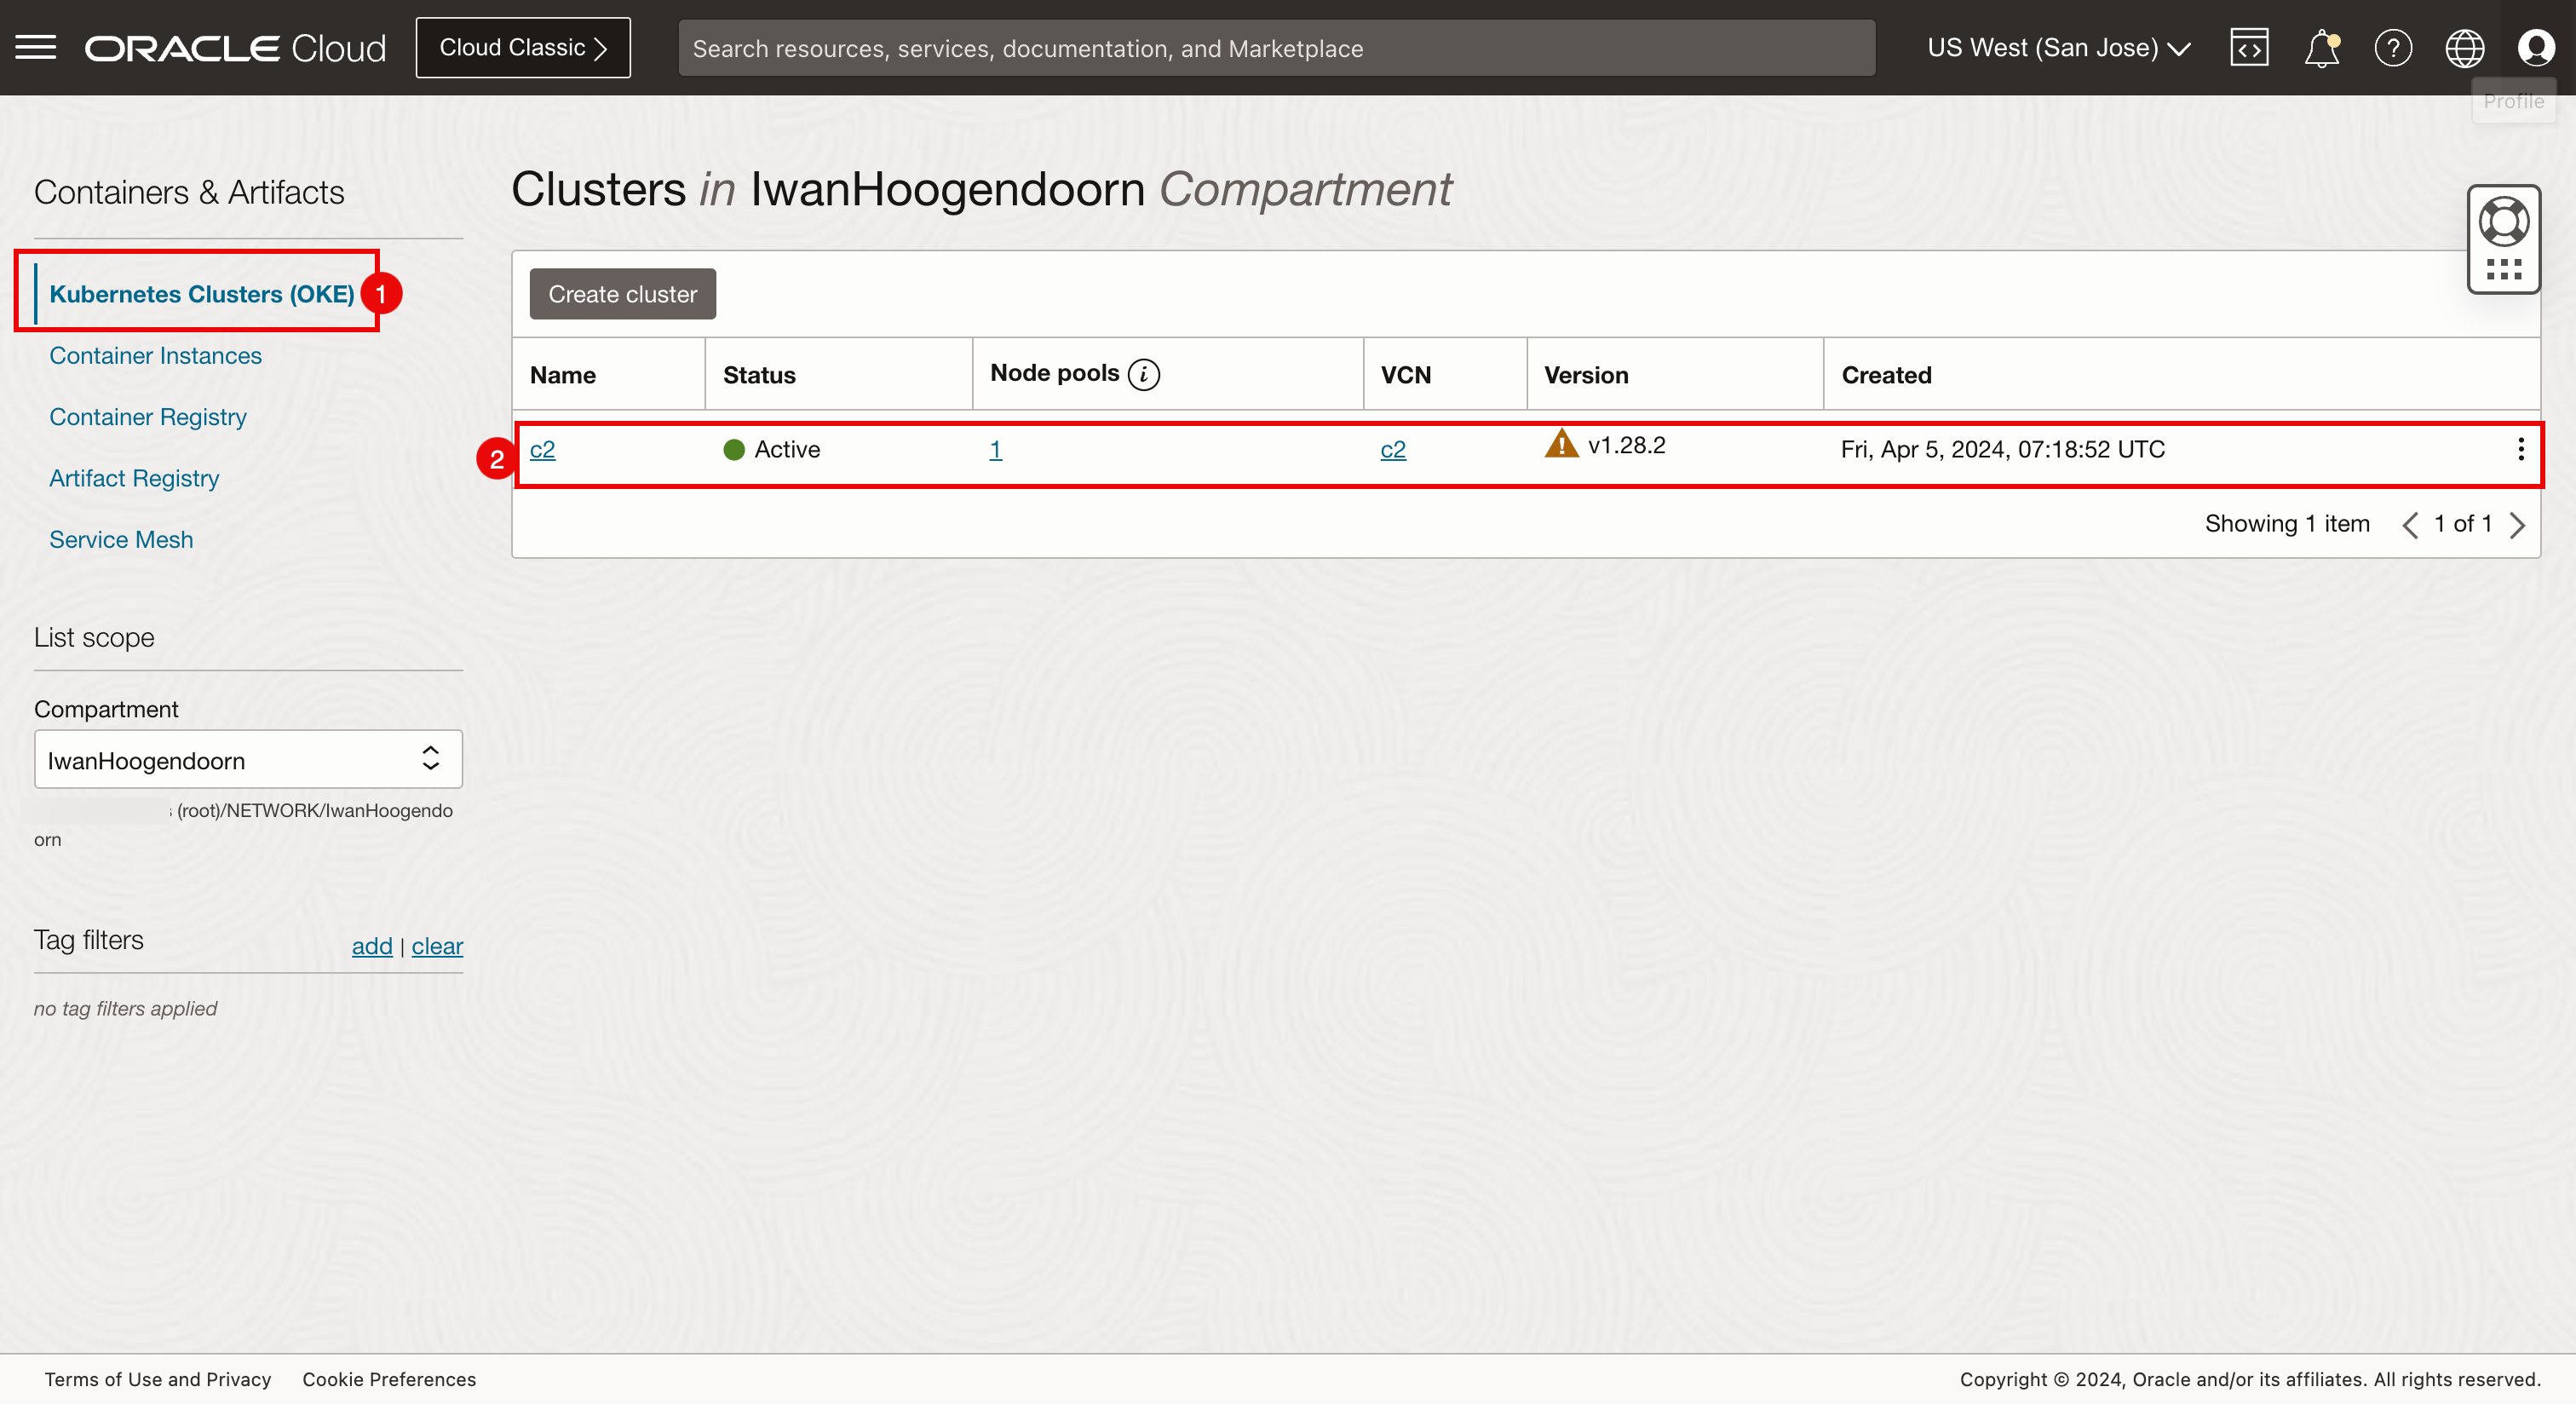Open the hamburger navigation menu
This screenshot has height=1404, width=2576.
36,47
